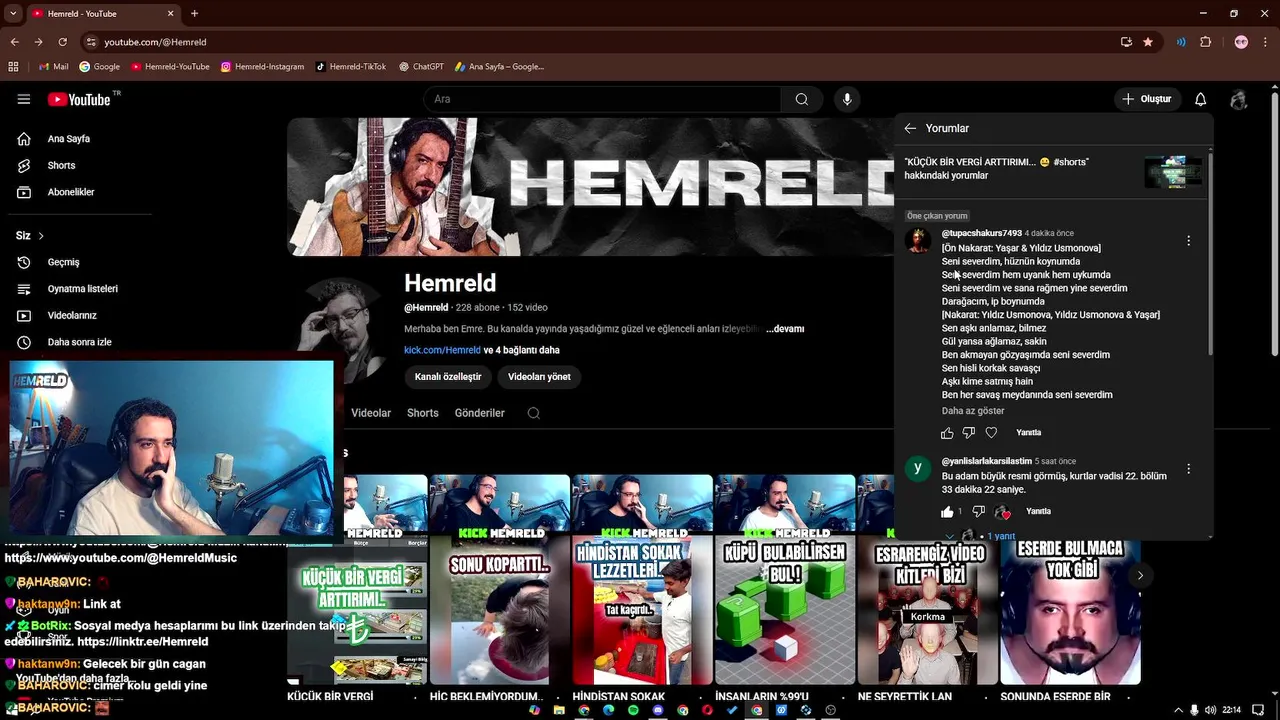Switch to the channel Shorts tab
The image size is (1280, 720).
pyautogui.click(x=423, y=413)
